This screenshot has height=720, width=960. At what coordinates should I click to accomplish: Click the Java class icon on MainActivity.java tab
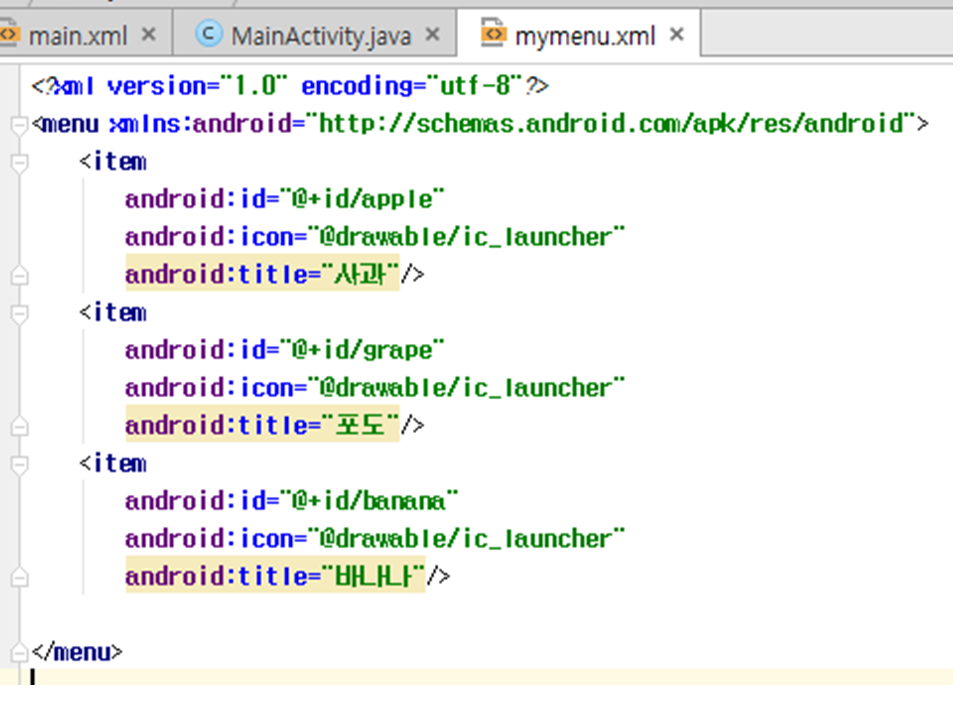click(208, 34)
